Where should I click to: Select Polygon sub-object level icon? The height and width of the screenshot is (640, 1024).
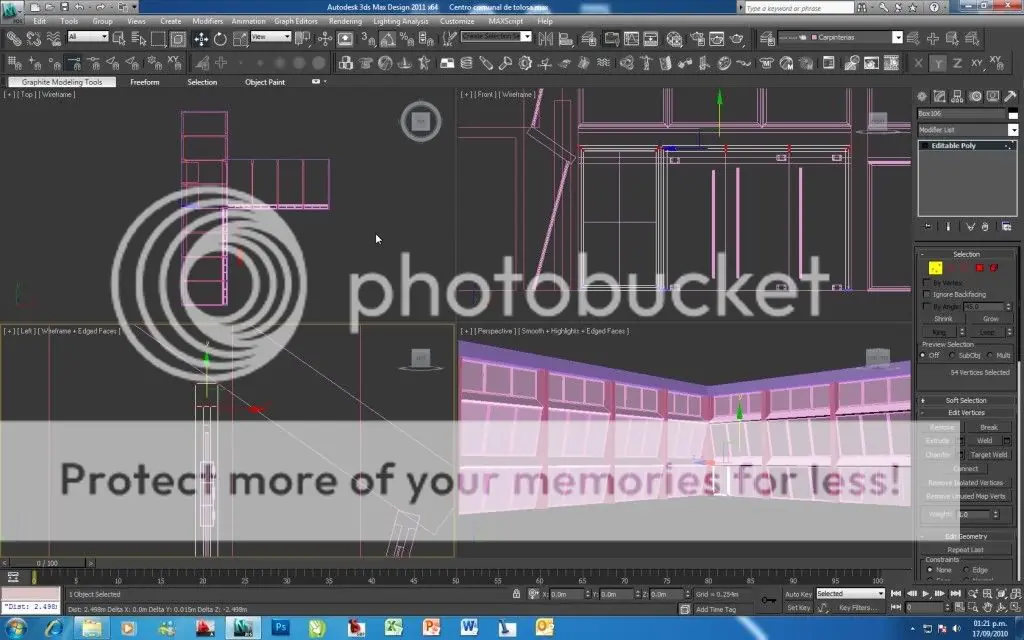(980, 268)
